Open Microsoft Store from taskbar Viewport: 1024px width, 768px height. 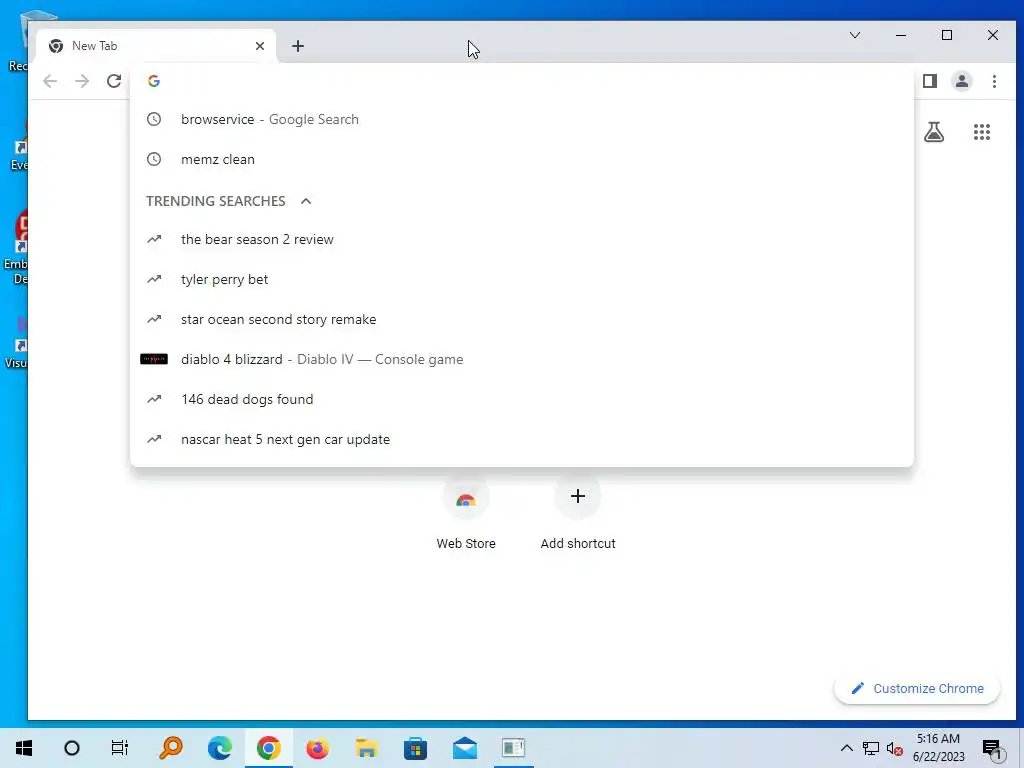click(415, 748)
